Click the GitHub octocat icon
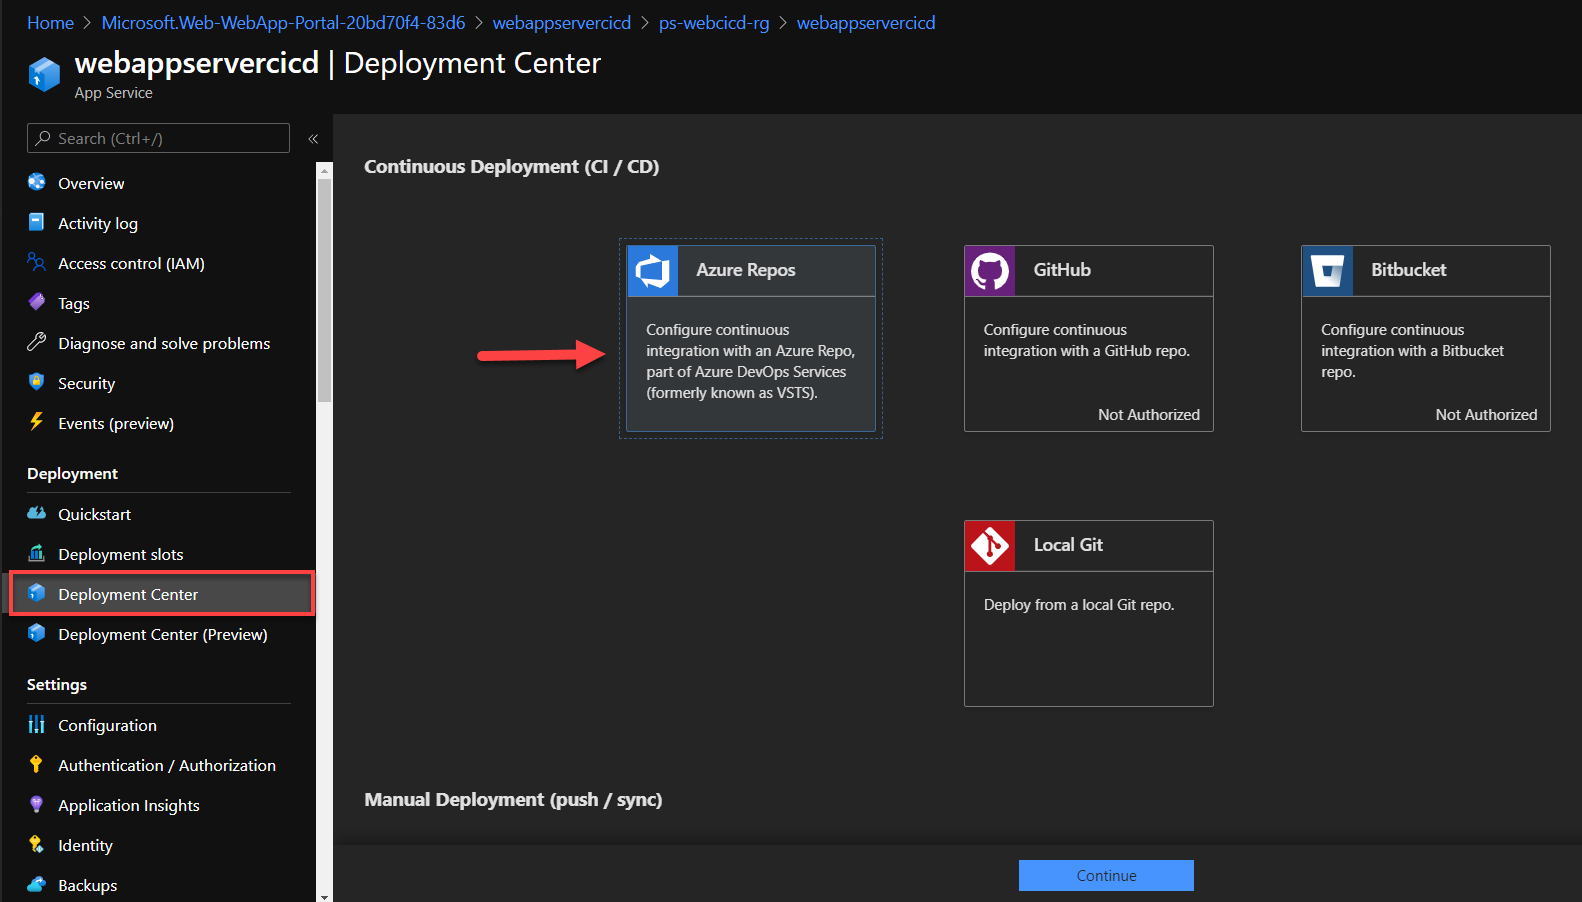This screenshot has width=1582, height=902. 990,271
